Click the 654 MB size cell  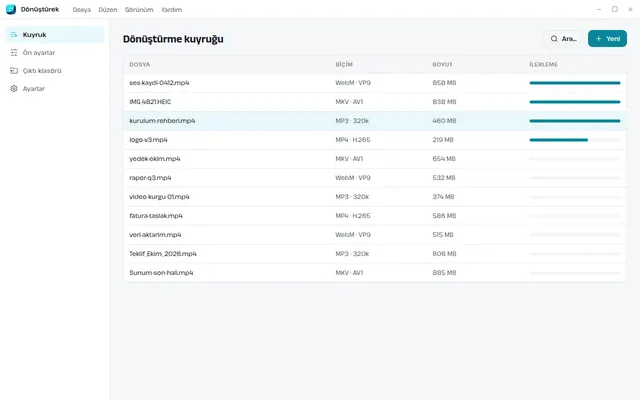click(x=444, y=159)
